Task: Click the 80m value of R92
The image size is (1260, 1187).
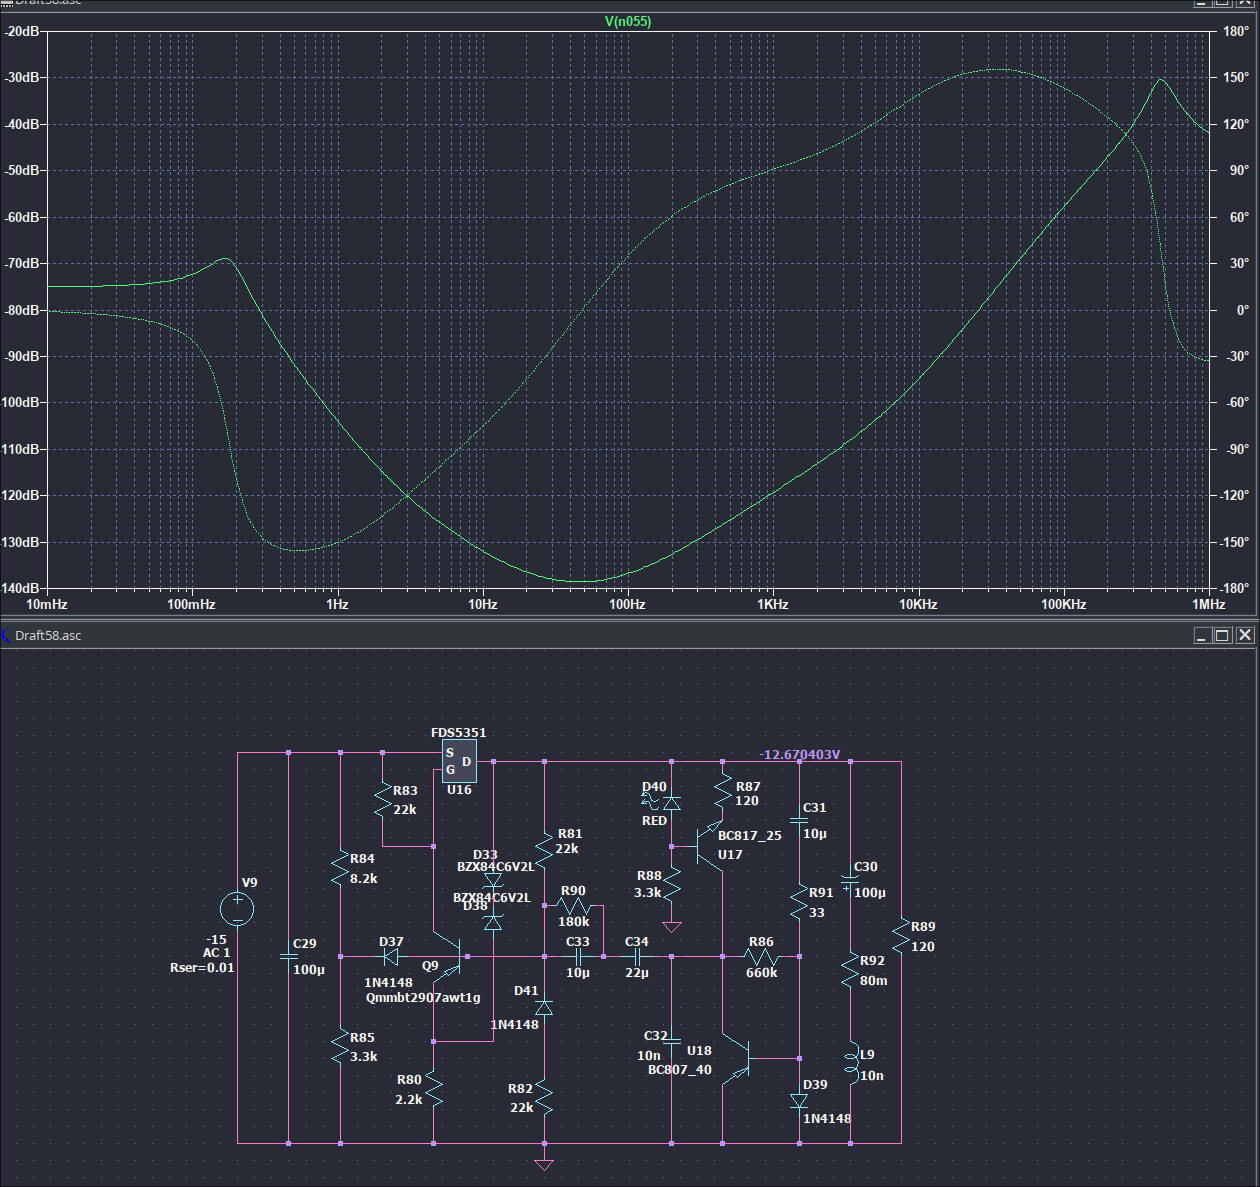Action: 874,980
